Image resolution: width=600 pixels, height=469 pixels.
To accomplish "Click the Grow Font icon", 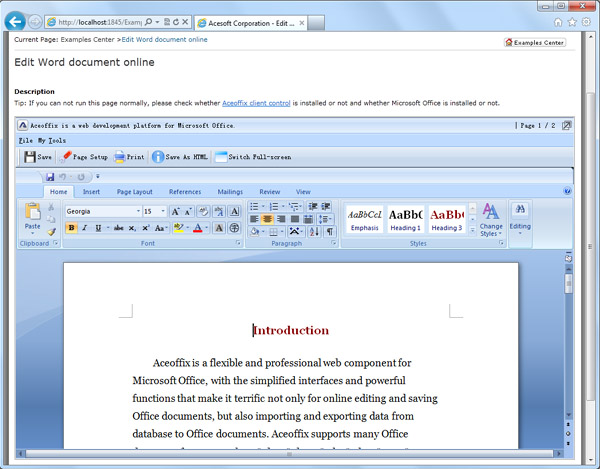I will (x=175, y=212).
